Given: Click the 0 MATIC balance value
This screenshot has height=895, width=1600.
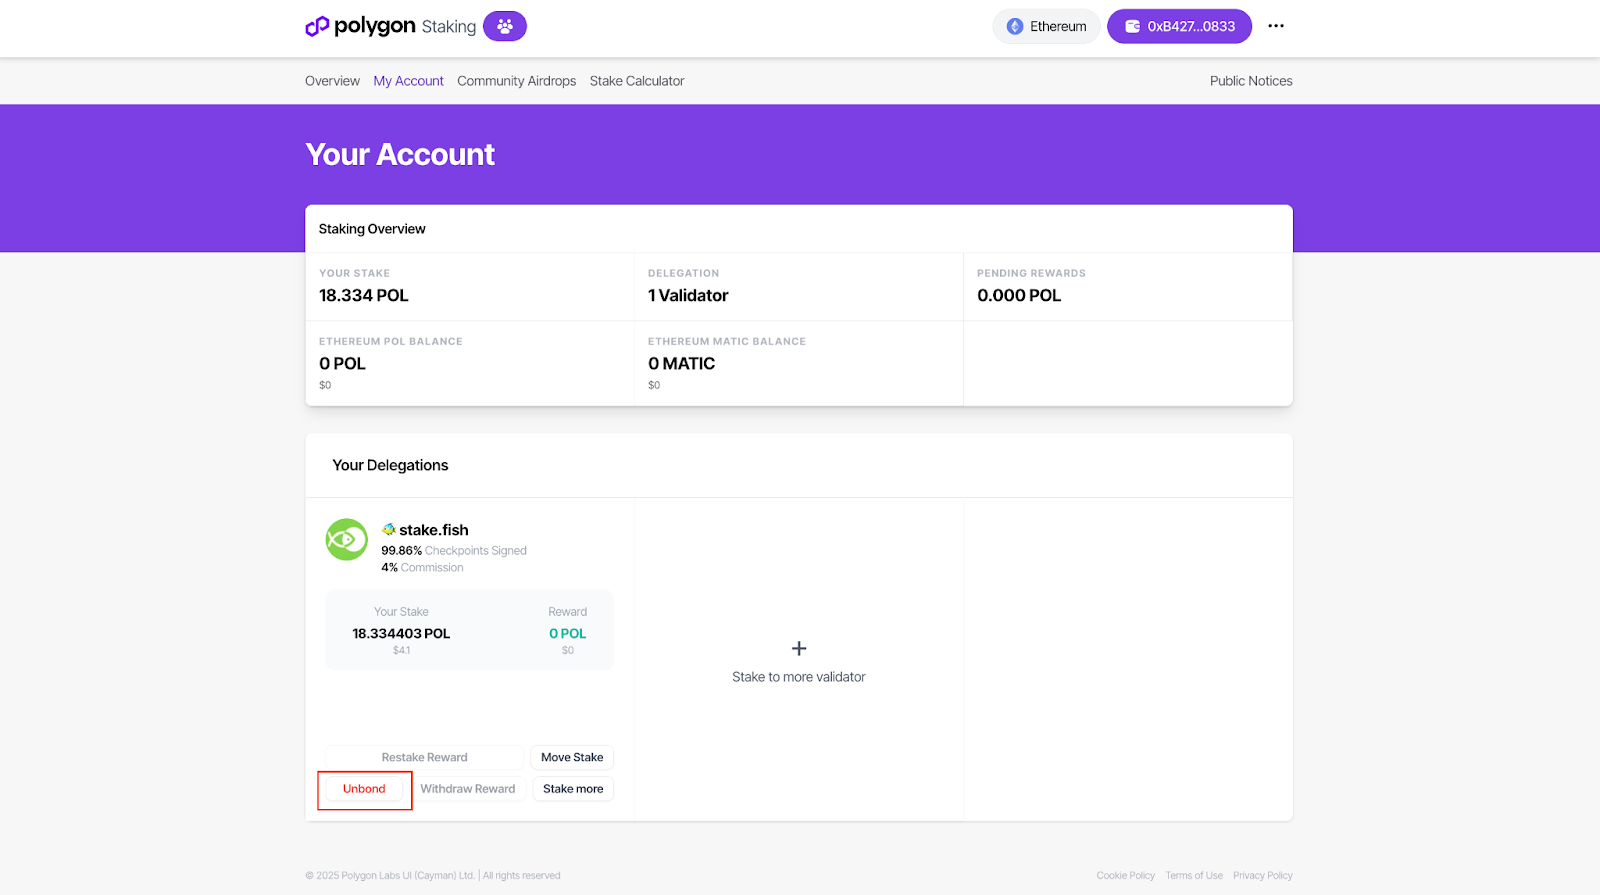Looking at the screenshot, I should pos(681,364).
